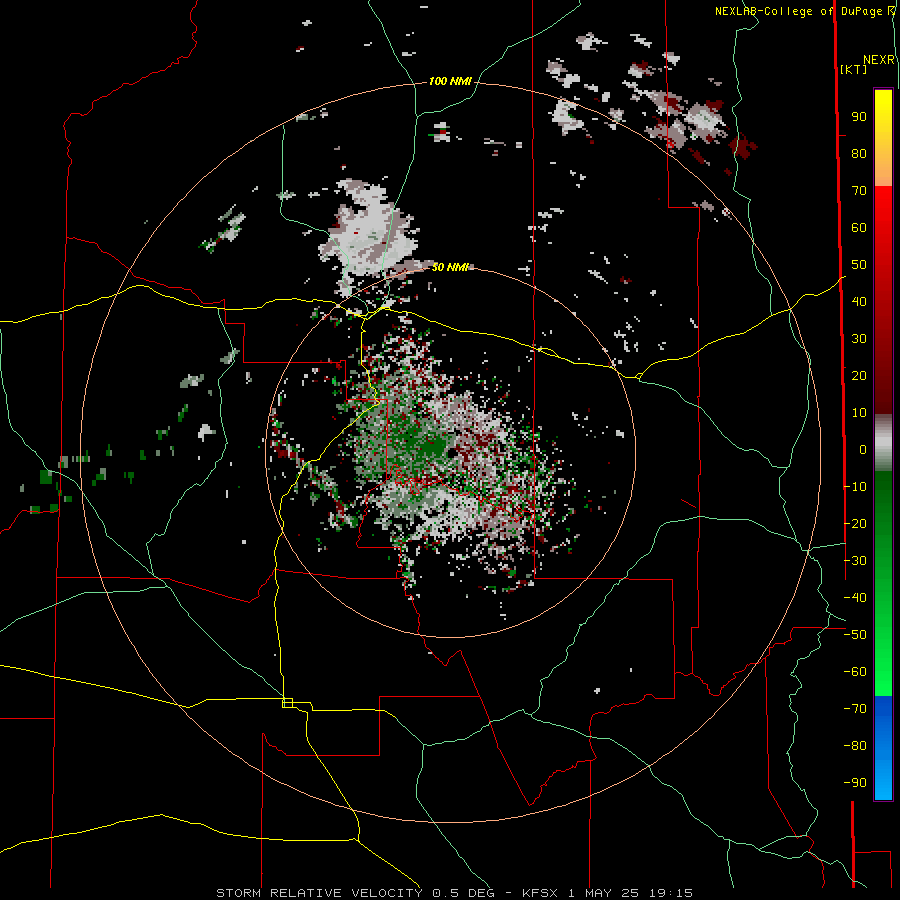This screenshot has height=900, width=900.
Task: Click the -20 value on the velocity scale
Action: pos(855,523)
